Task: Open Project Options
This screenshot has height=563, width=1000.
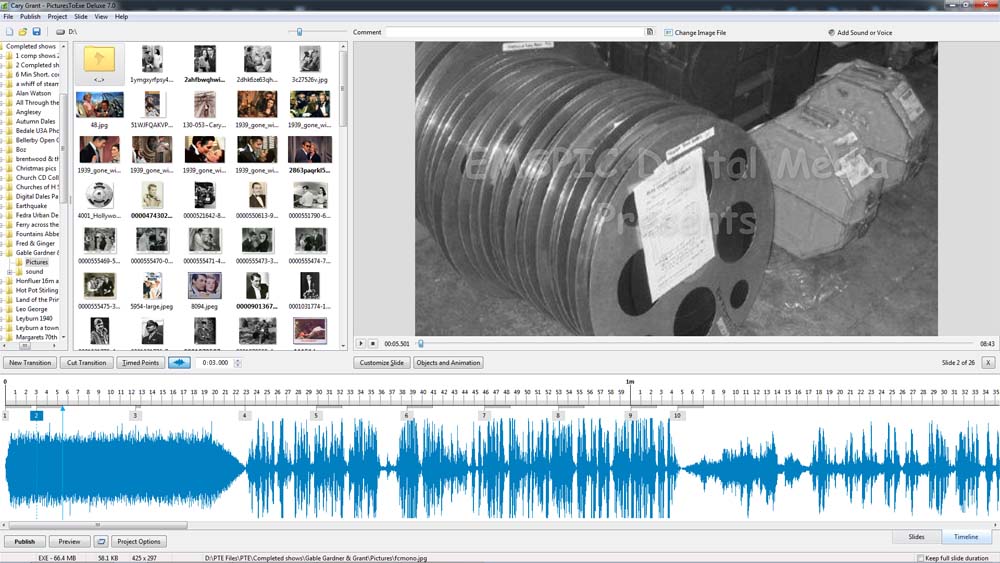Action: [x=139, y=541]
